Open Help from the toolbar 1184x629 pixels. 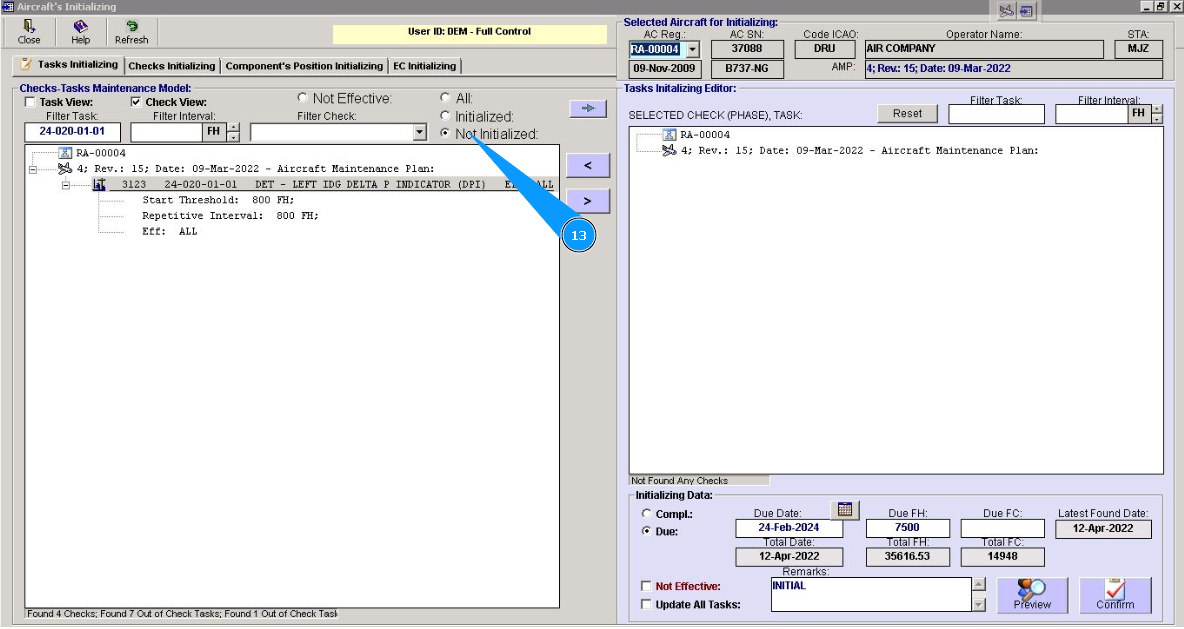[x=80, y=32]
